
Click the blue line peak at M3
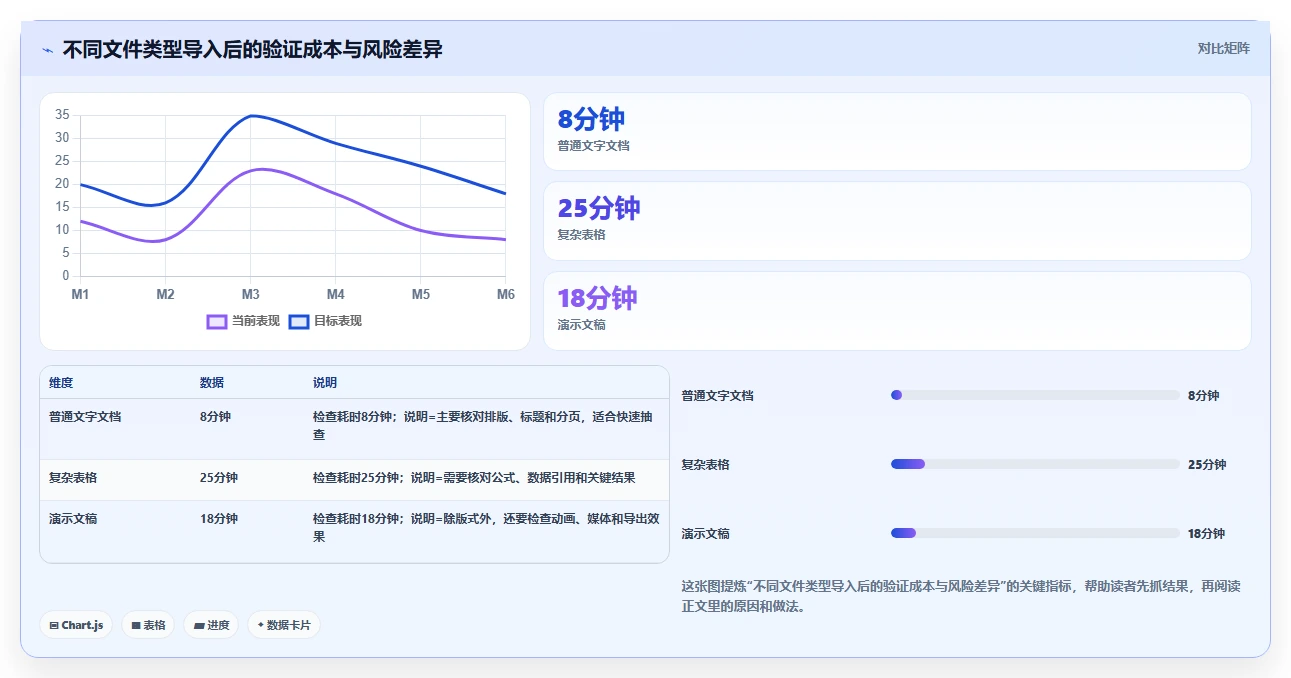click(251, 116)
